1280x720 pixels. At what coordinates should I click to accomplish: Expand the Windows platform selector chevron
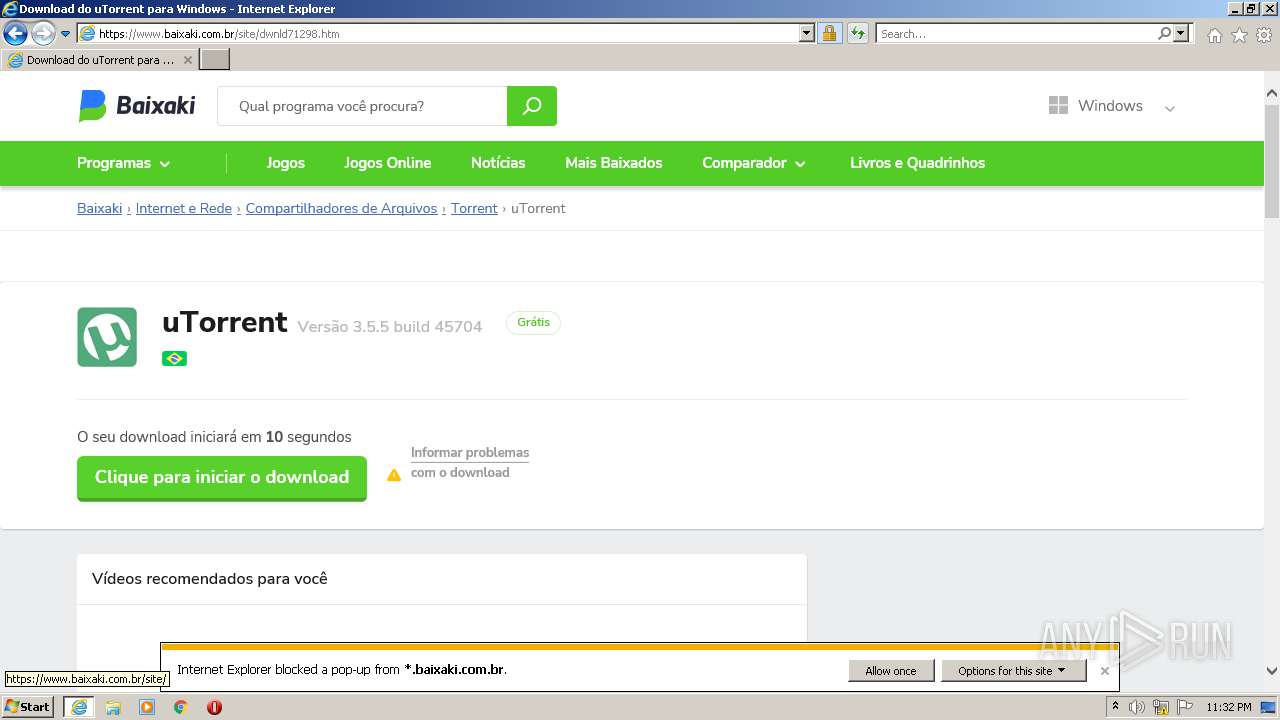(x=1170, y=108)
